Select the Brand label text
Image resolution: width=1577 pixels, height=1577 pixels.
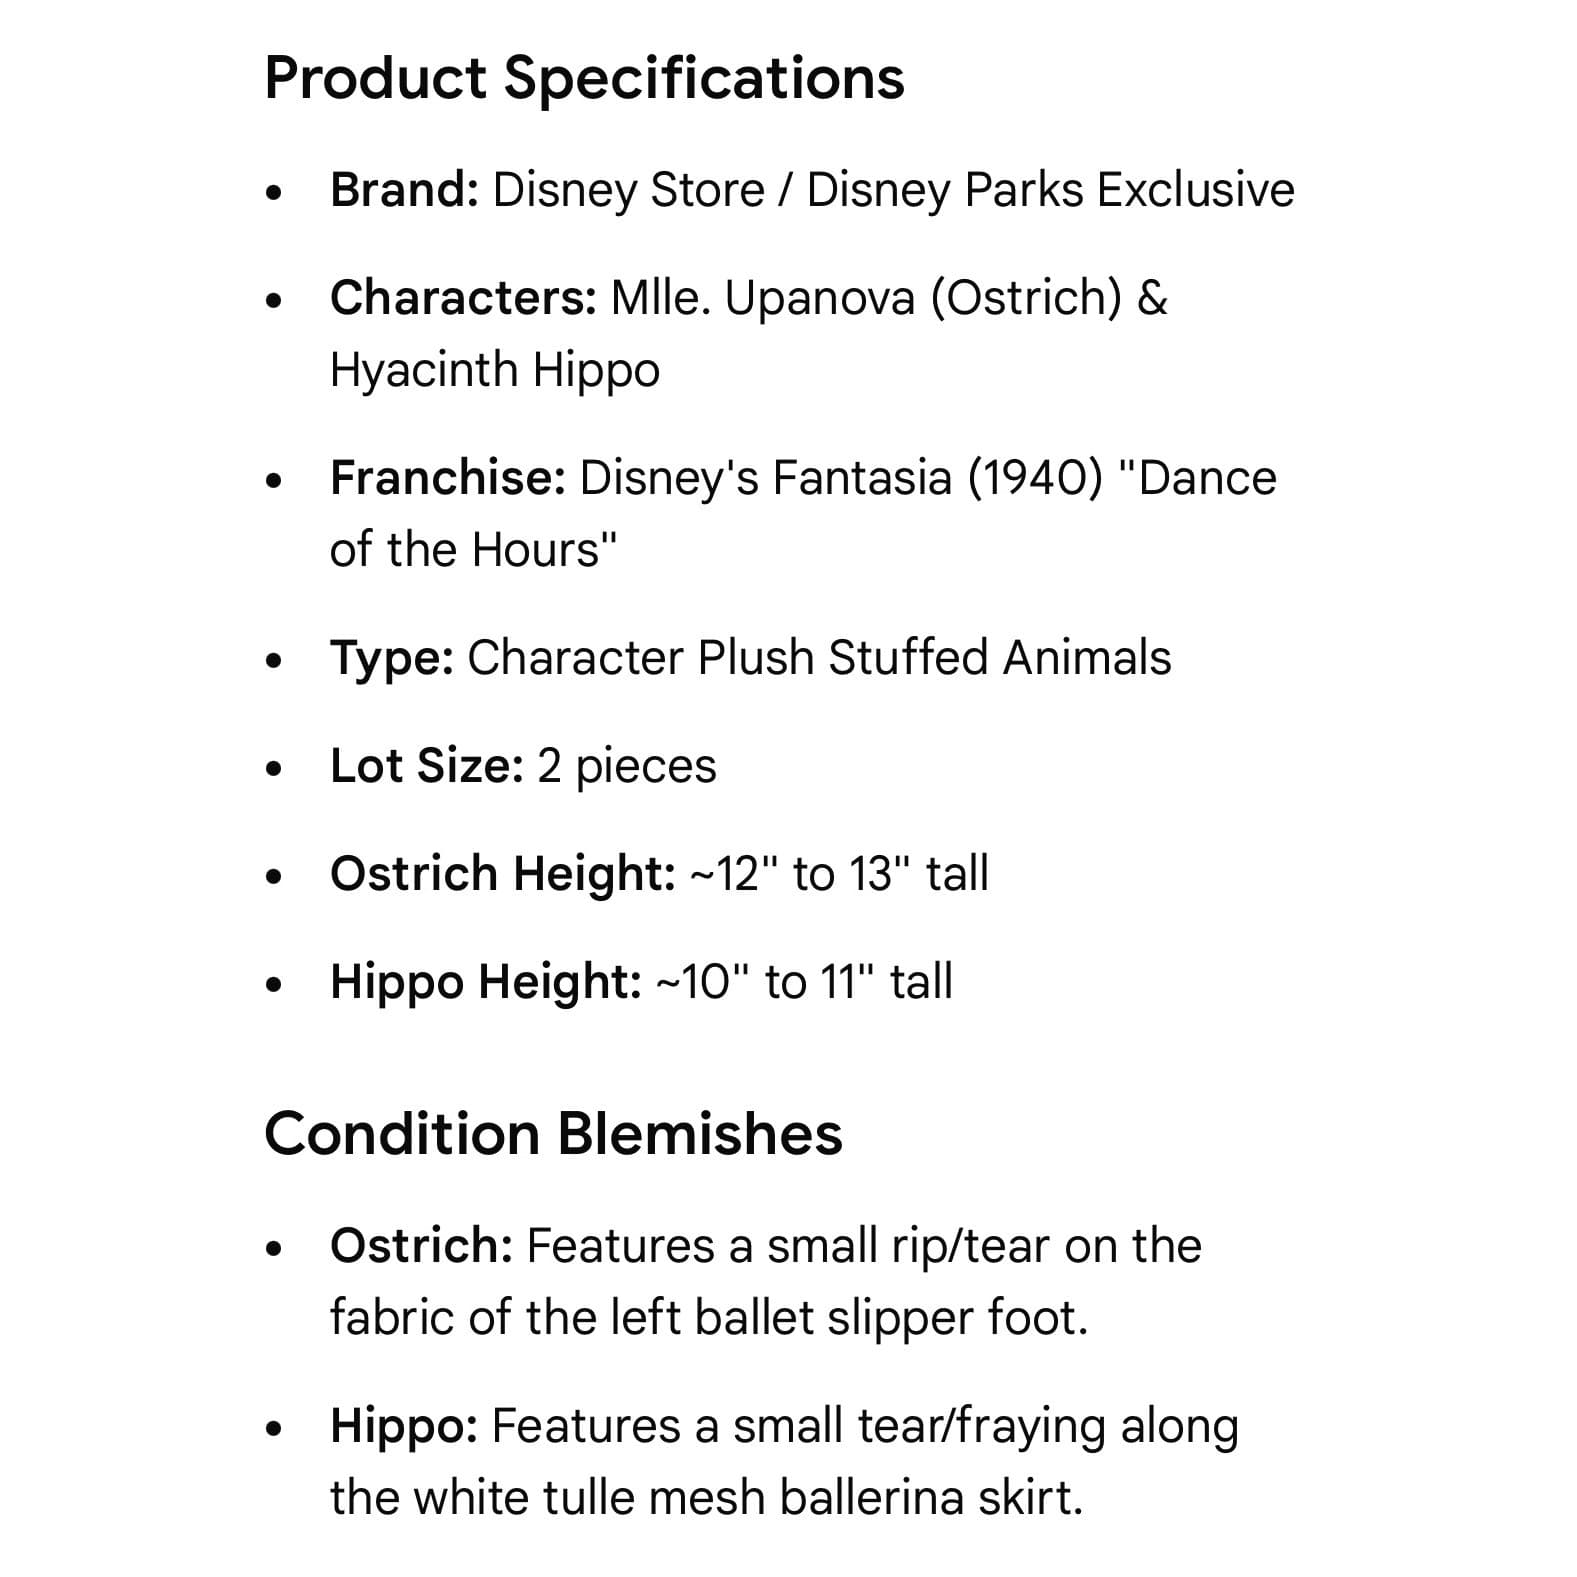pos(405,190)
